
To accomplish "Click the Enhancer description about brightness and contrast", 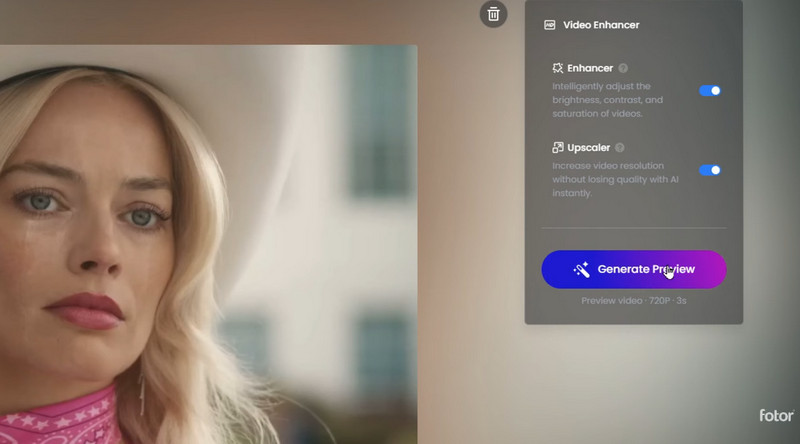I will (x=608, y=100).
